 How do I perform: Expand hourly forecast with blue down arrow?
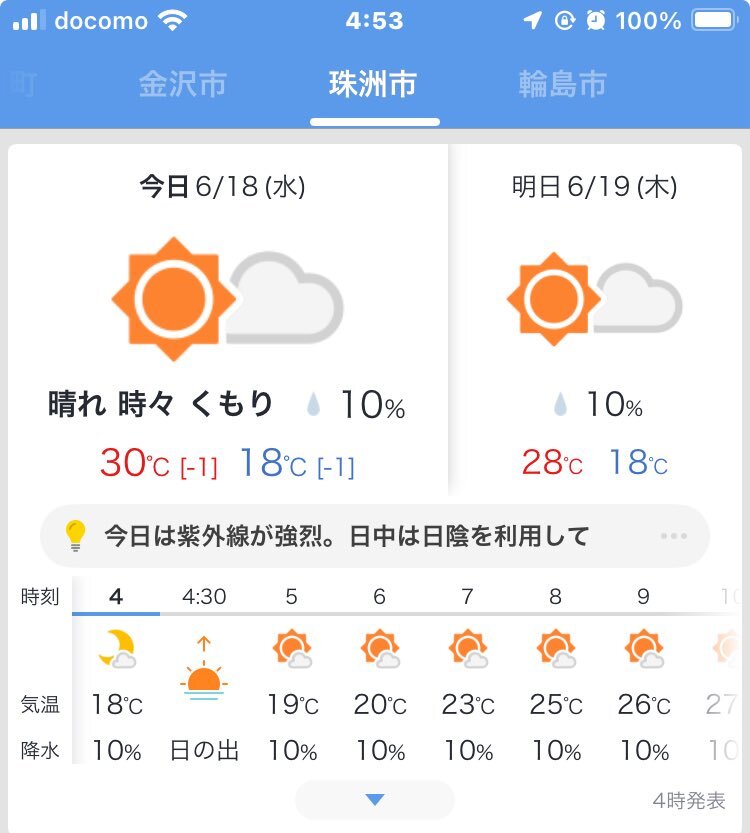coord(375,800)
